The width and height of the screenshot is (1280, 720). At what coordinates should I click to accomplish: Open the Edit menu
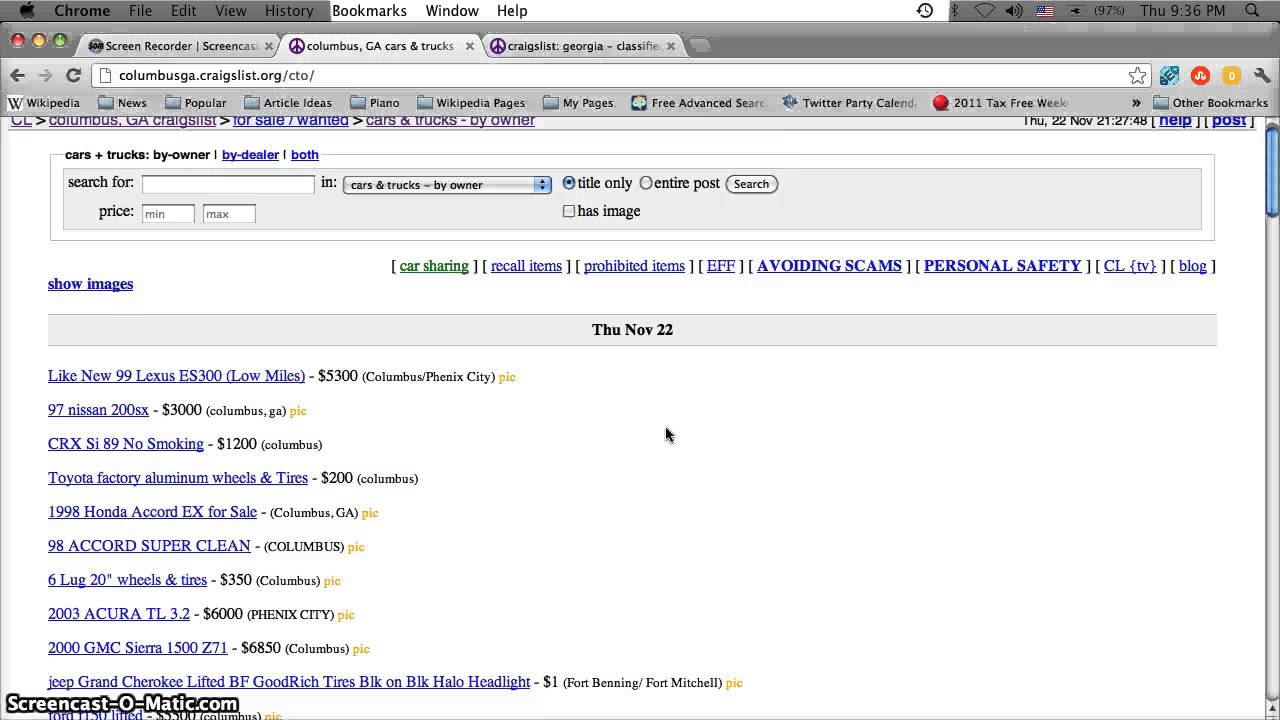[183, 10]
